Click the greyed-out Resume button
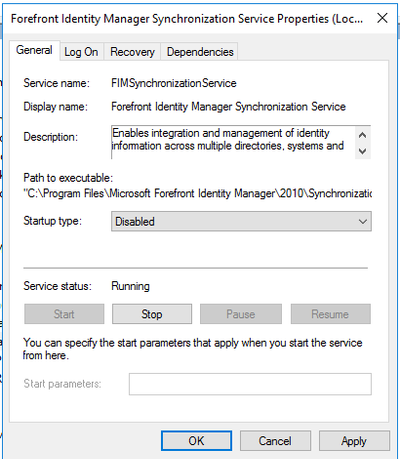Image resolution: width=400 pixels, height=459 pixels. point(330,314)
